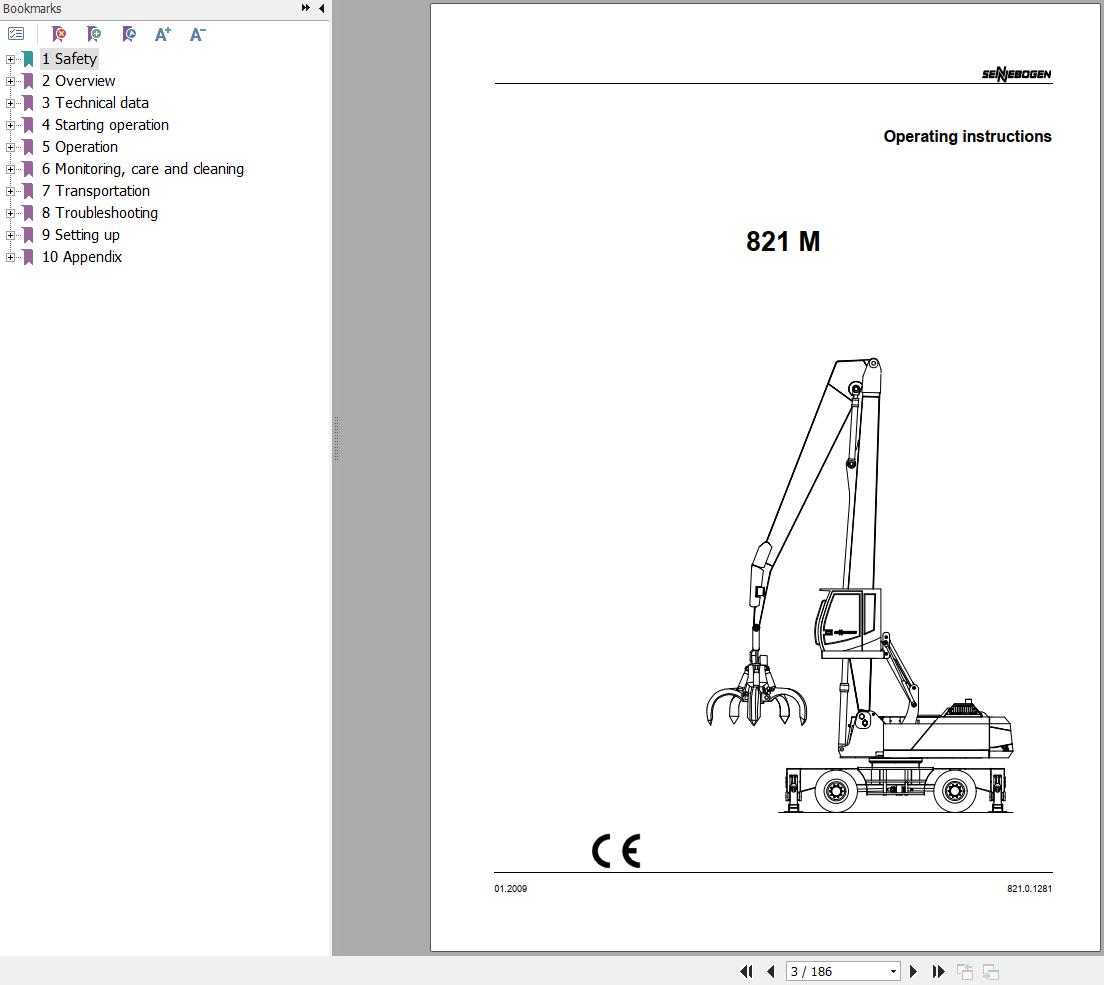Open the 5 Operation bookmark
Image resolution: width=1104 pixels, height=985 pixels.
(80, 146)
